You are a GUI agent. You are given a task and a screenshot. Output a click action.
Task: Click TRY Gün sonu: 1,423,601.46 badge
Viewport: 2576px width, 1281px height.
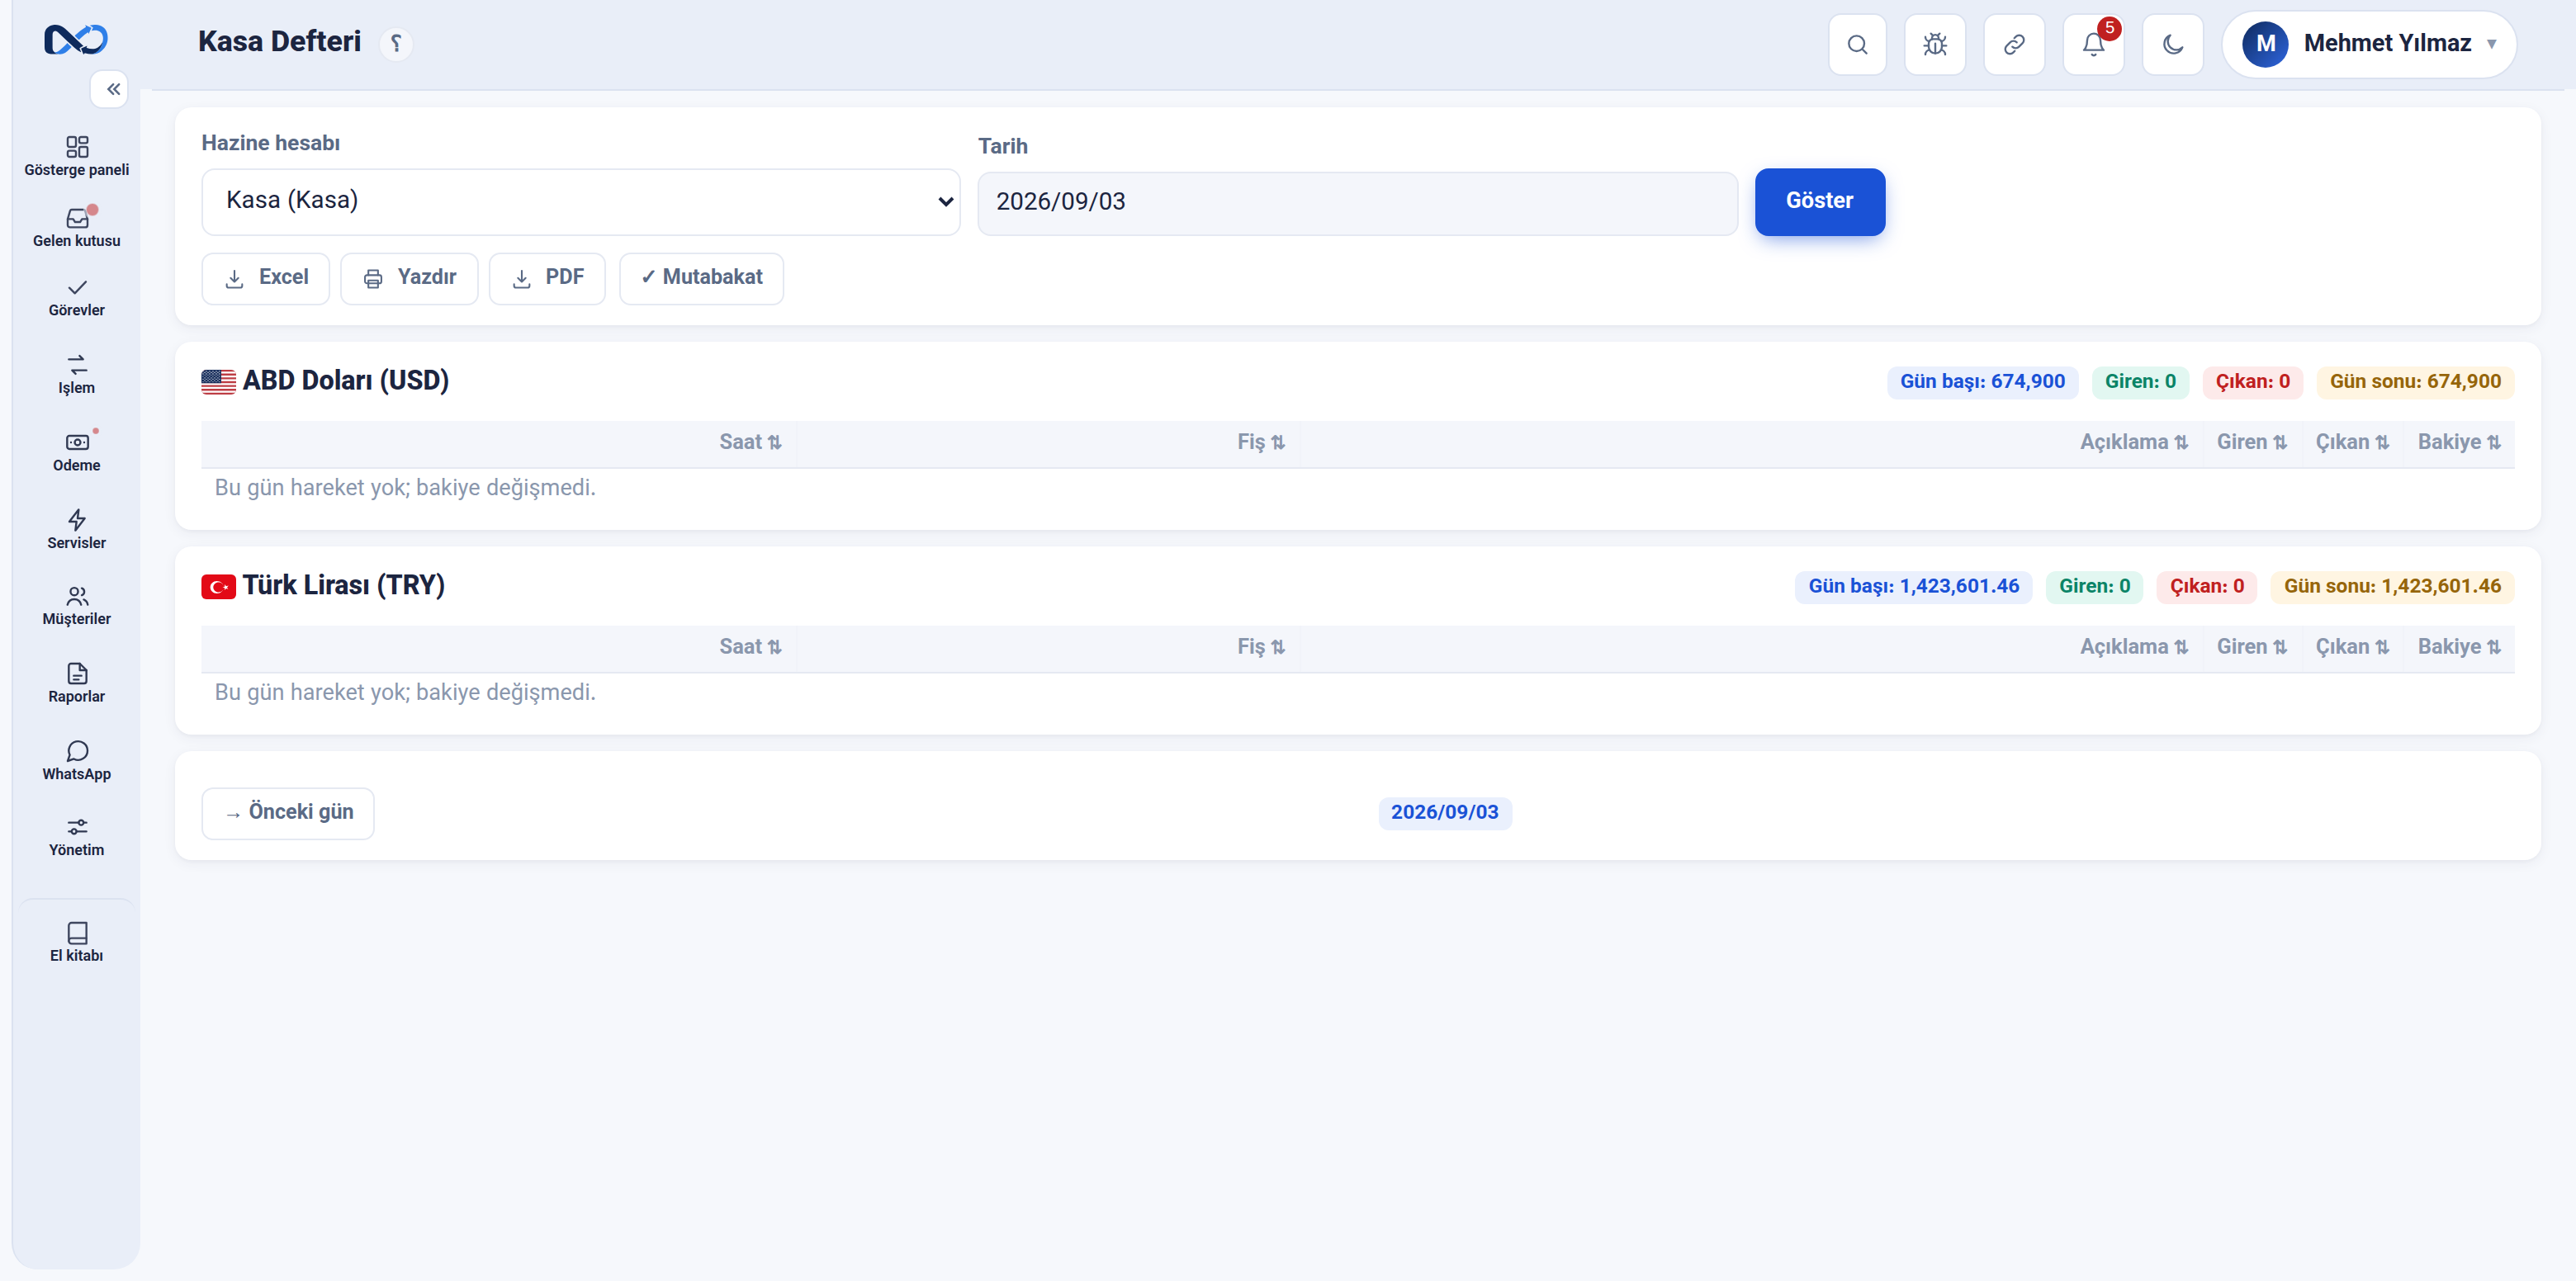(x=2392, y=587)
